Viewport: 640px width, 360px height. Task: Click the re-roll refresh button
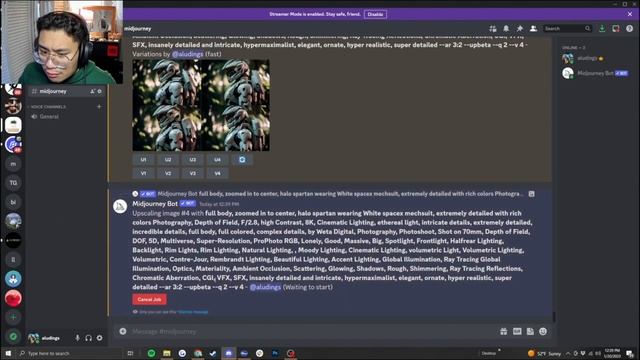click(x=242, y=160)
